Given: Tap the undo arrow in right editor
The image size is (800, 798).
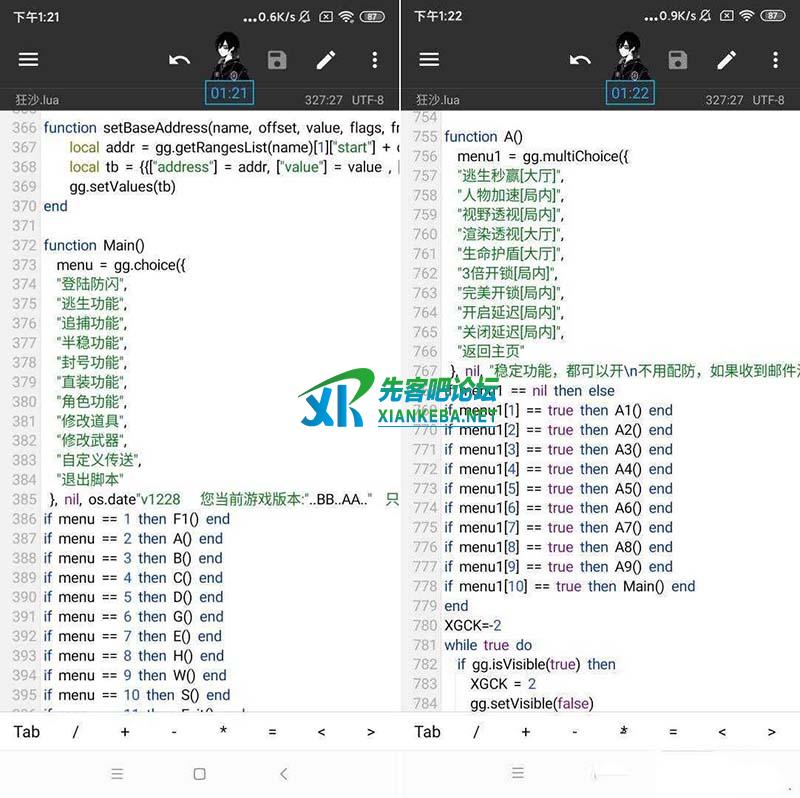Looking at the screenshot, I should pos(580,60).
